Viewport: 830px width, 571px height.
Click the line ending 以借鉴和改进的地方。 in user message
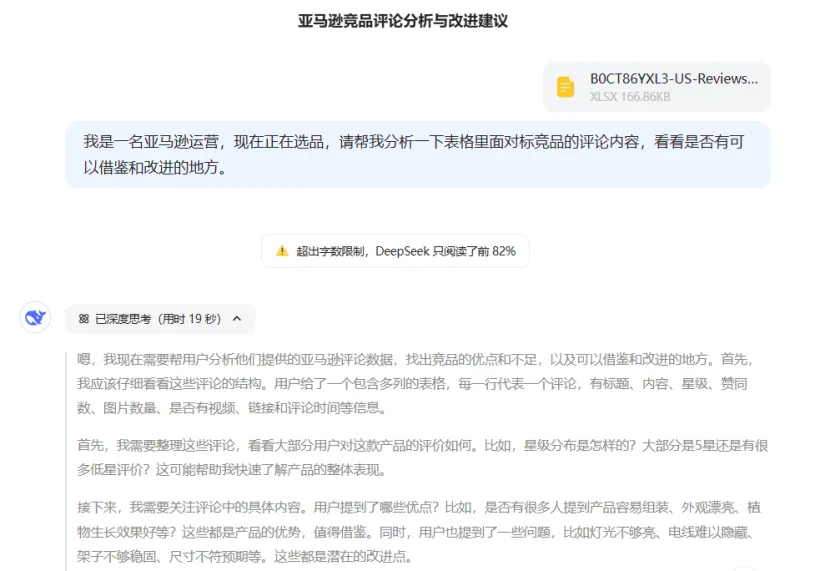[156, 168]
